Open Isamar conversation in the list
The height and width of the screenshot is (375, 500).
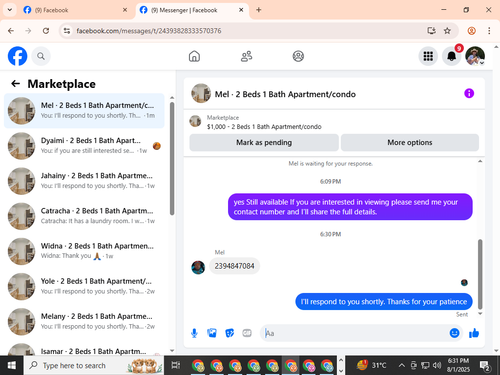84,348
